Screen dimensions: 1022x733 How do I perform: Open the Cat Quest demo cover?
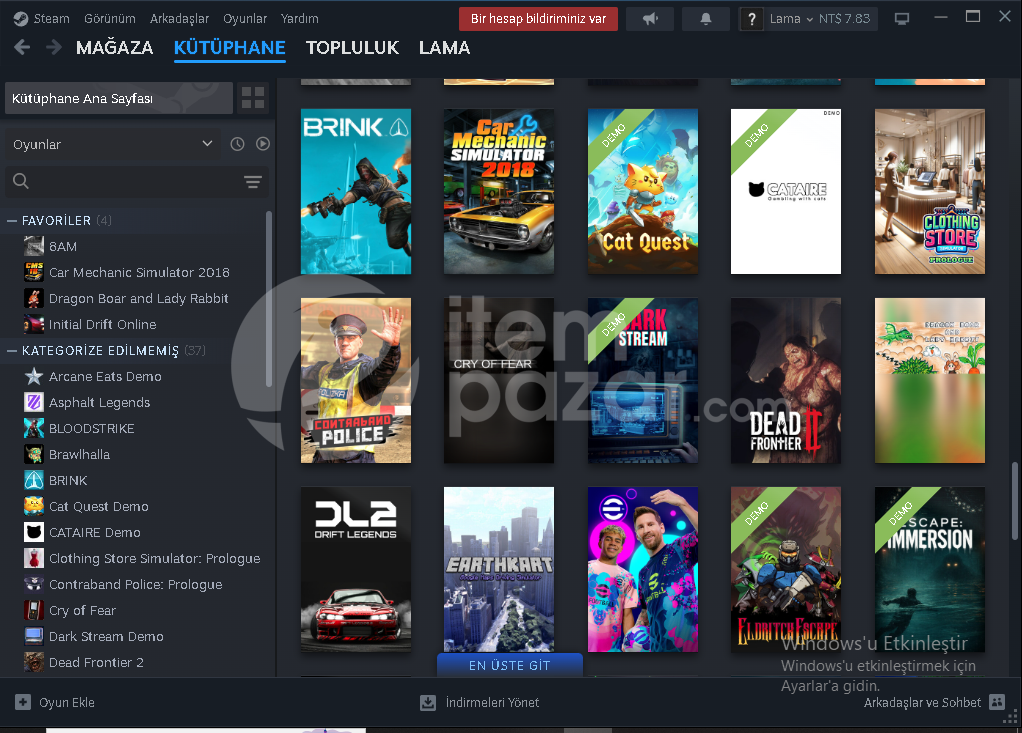(x=643, y=192)
